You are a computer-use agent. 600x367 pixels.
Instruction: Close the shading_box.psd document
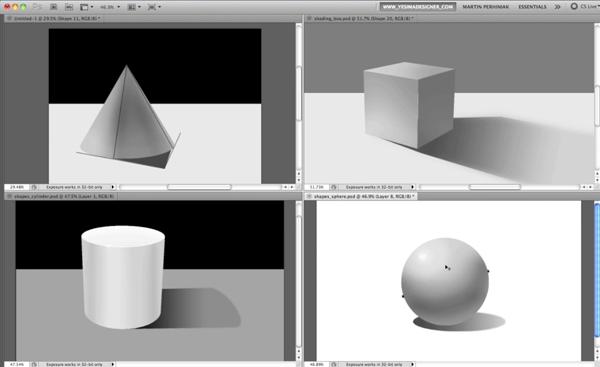click(309, 18)
